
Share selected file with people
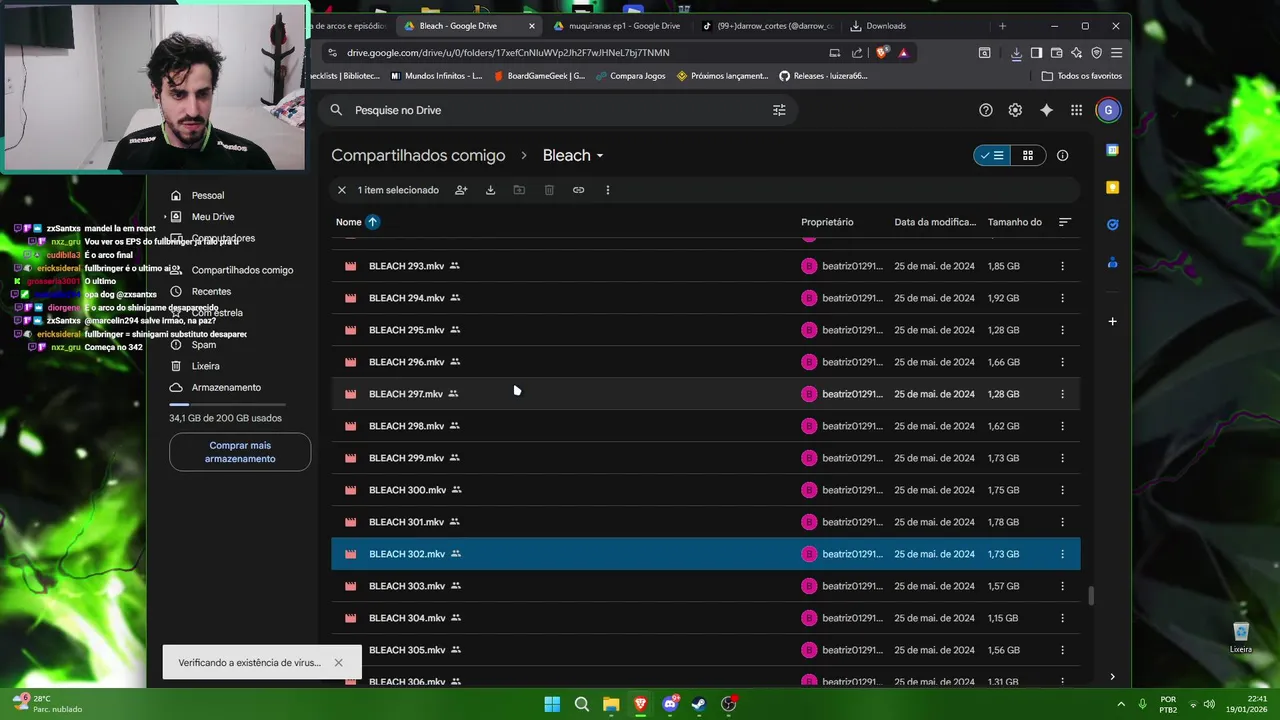[461, 190]
